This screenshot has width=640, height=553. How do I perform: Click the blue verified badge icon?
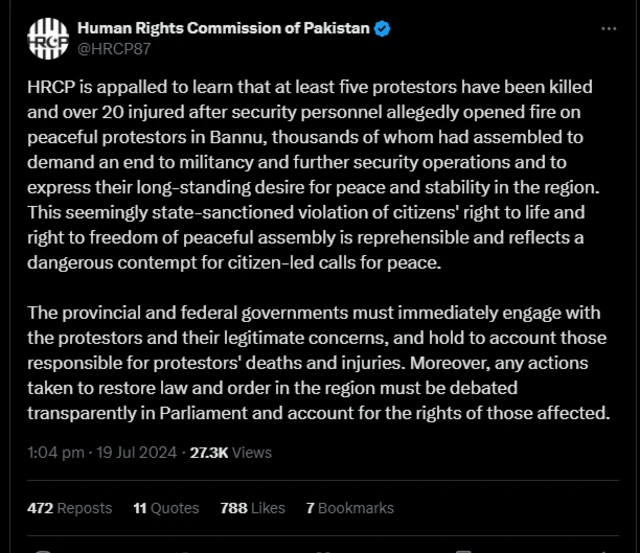point(382,28)
